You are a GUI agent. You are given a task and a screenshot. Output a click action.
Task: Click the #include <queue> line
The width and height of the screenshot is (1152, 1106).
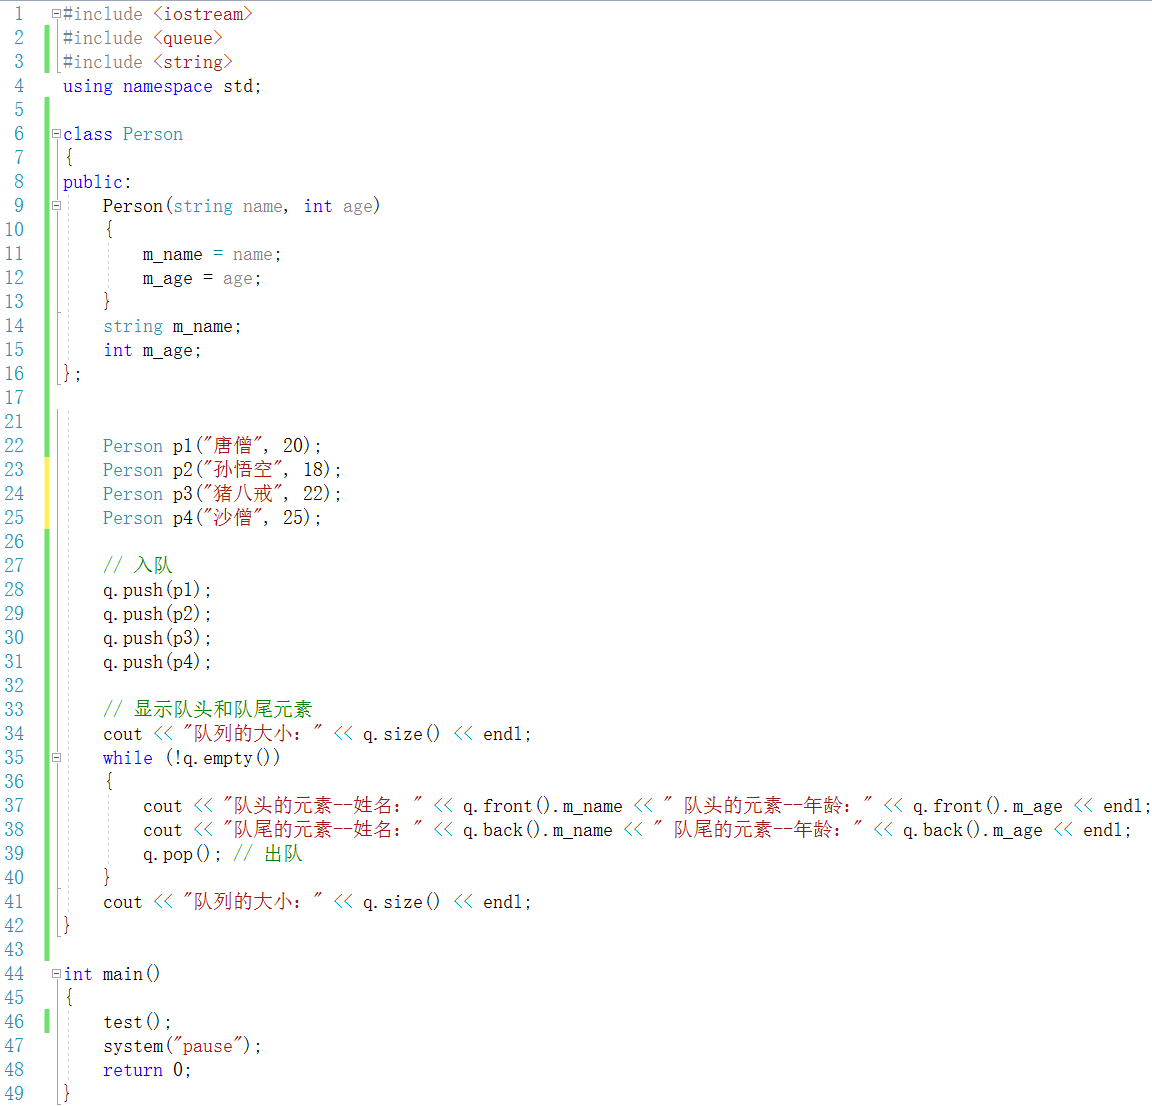[143, 38]
